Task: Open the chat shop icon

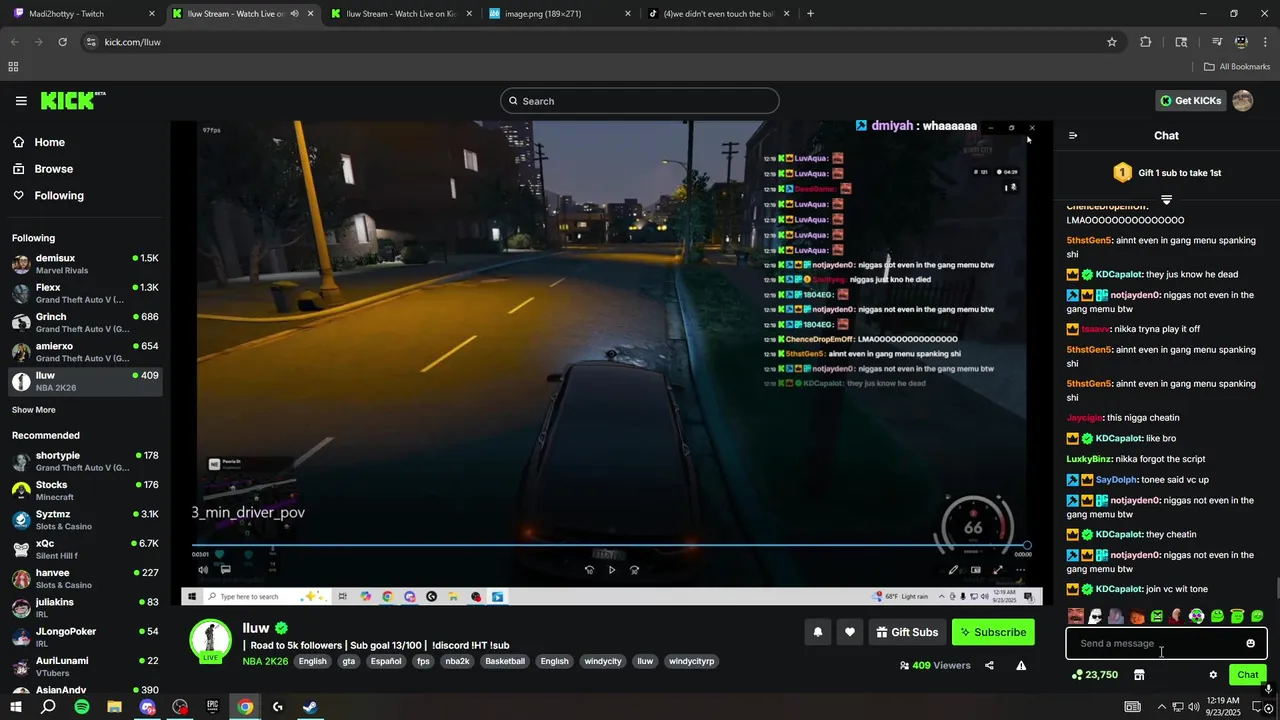Action: click(1138, 675)
